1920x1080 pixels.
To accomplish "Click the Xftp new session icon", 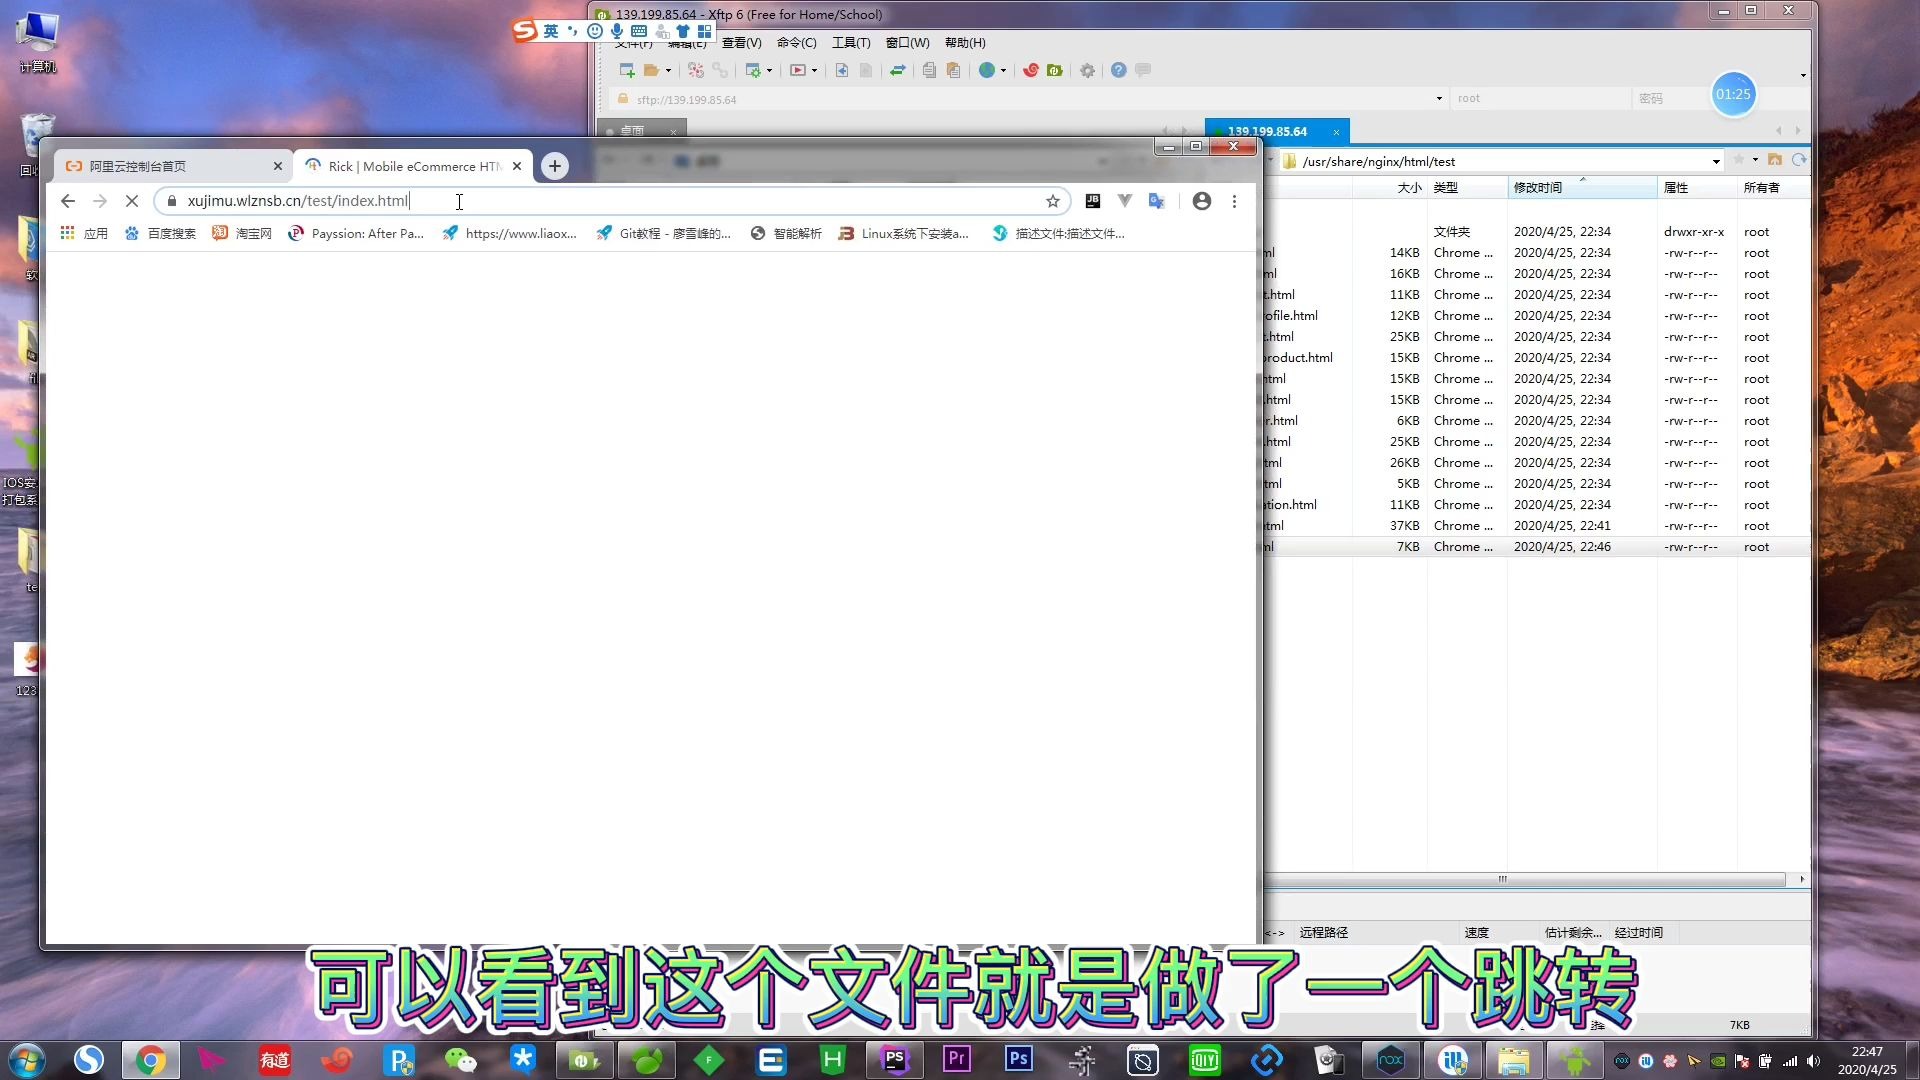I will point(627,70).
